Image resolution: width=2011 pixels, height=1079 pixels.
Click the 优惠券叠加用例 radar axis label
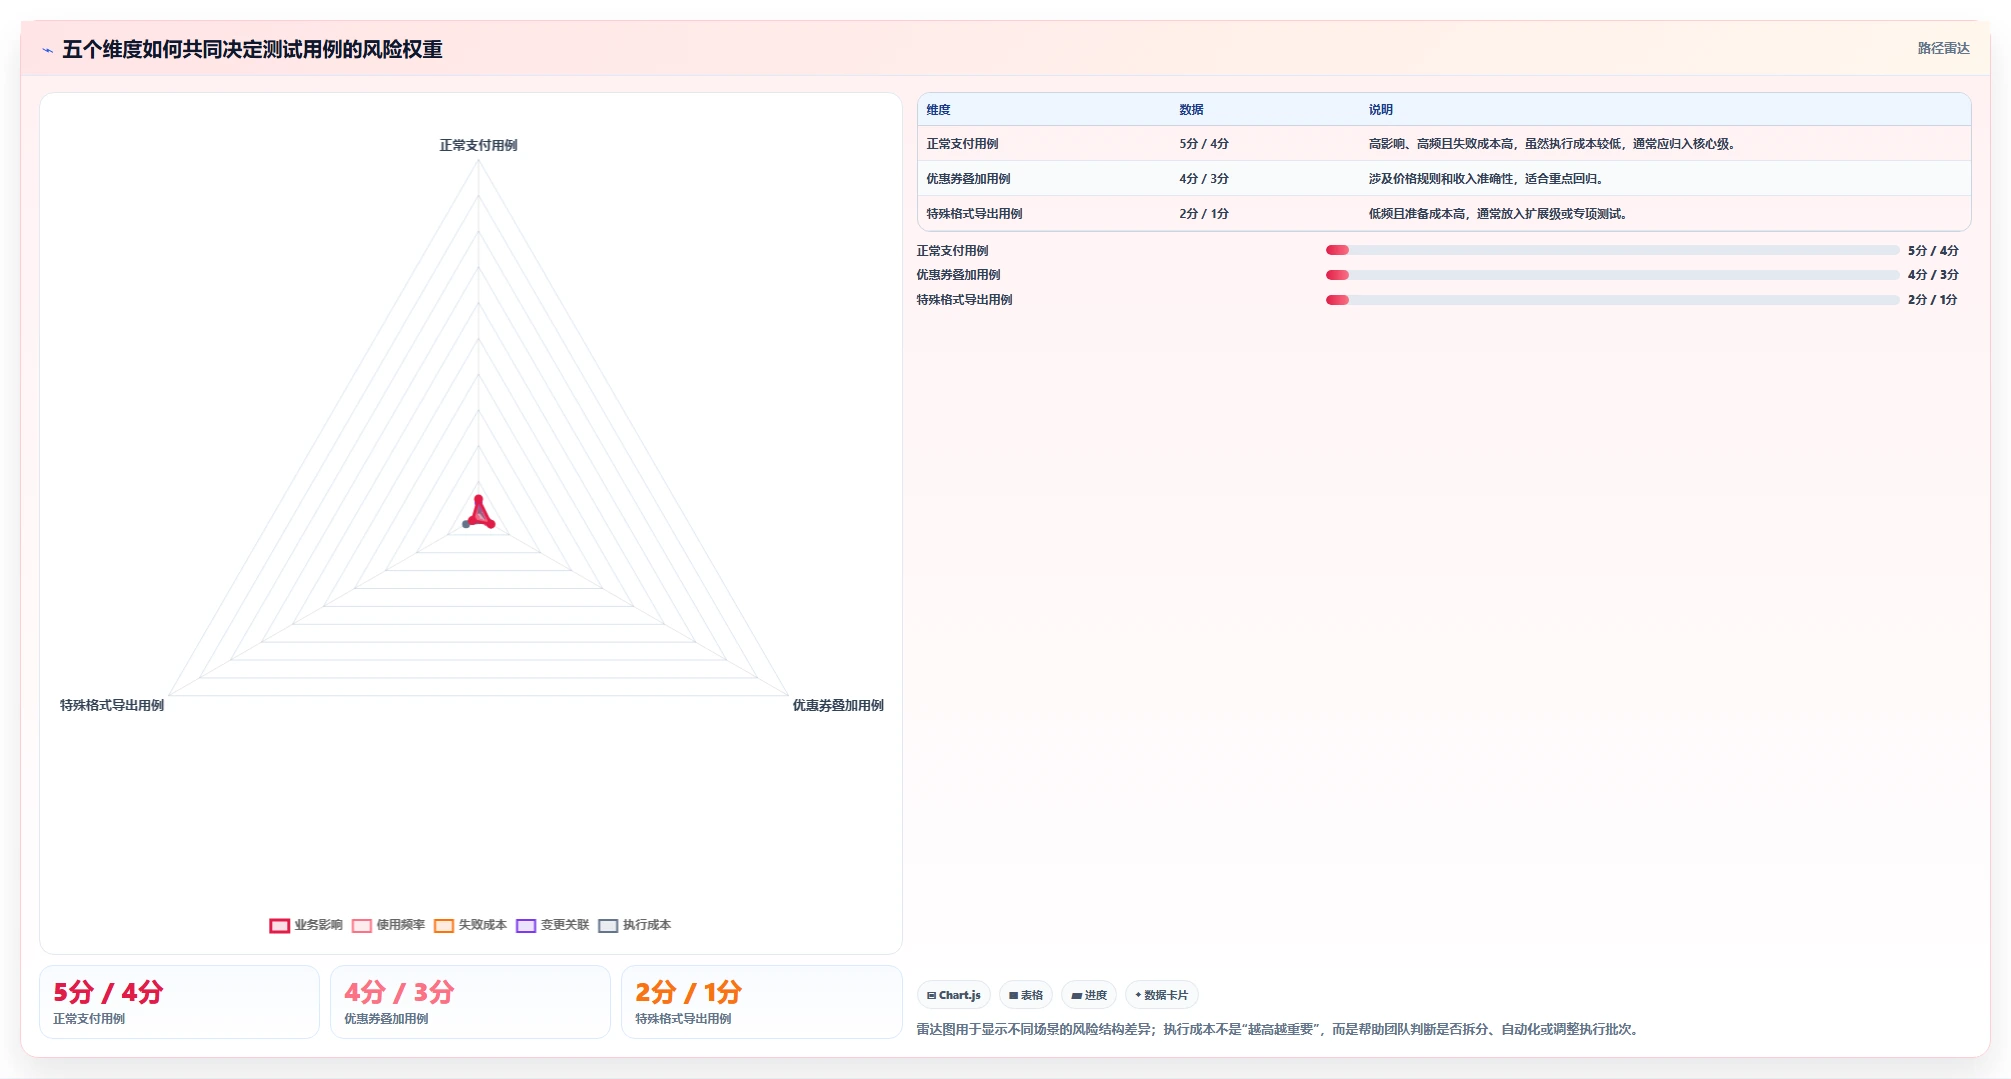[x=838, y=705]
